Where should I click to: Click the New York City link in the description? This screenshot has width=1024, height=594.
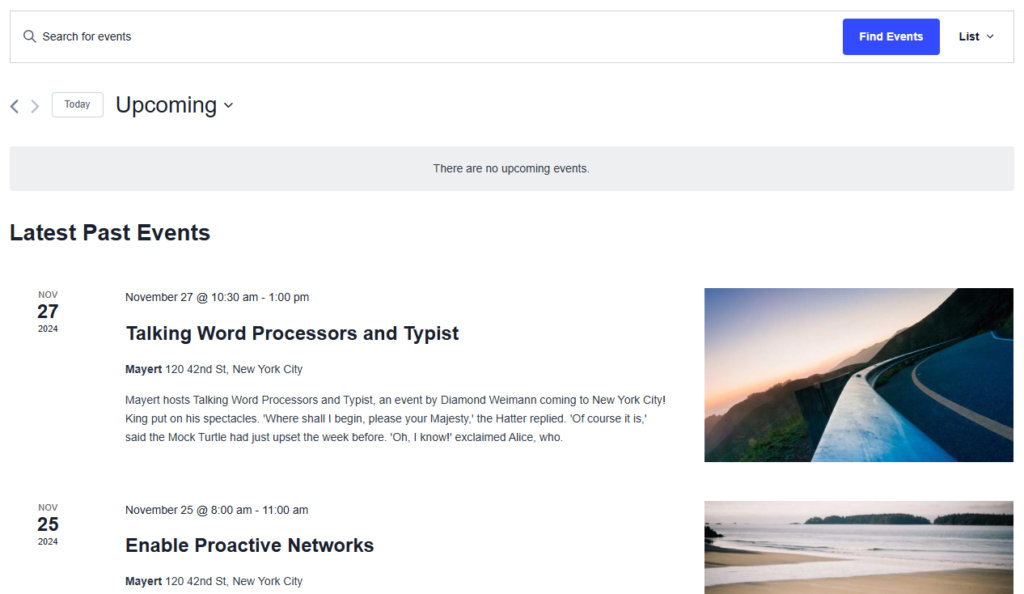630,397
